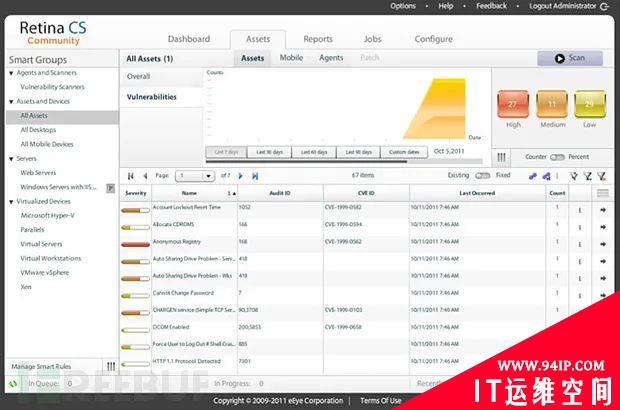Click the Last 30 days button
This screenshot has width=620, height=410.
(x=269, y=152)
